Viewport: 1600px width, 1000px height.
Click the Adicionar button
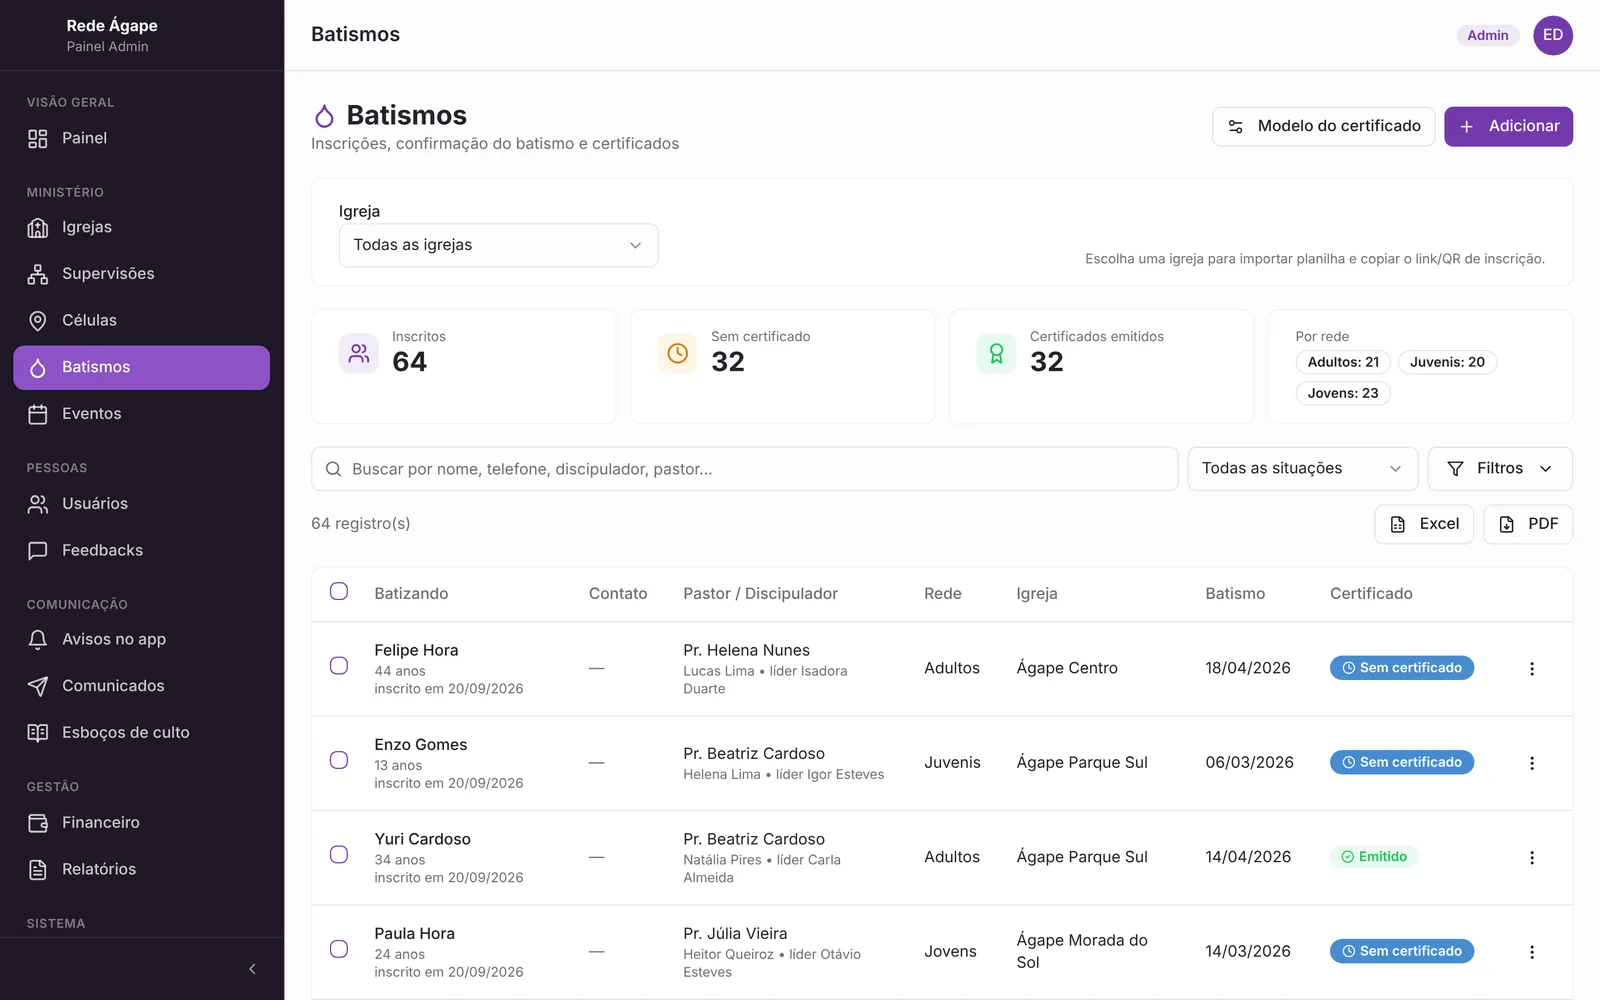(x=1508, y=127)
